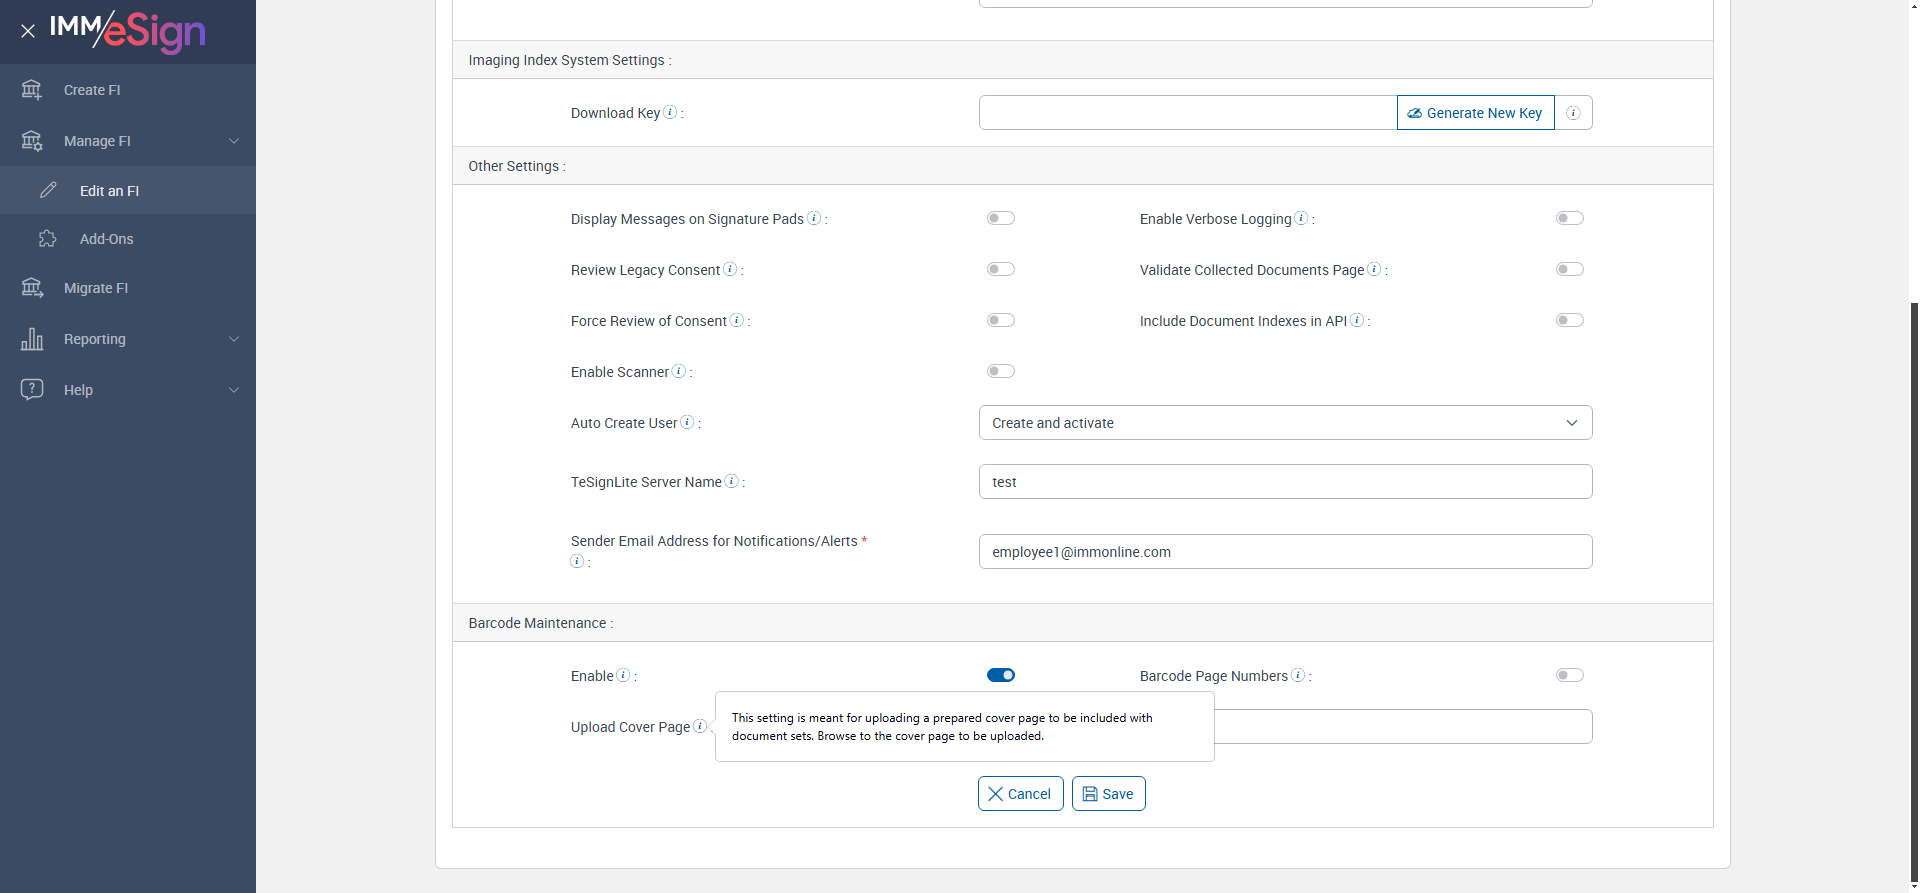The width and height of the screenshot is (1920, 893).
Task: Click the Add-Ons puzzle piece icon
Action: tap(48, 239)
